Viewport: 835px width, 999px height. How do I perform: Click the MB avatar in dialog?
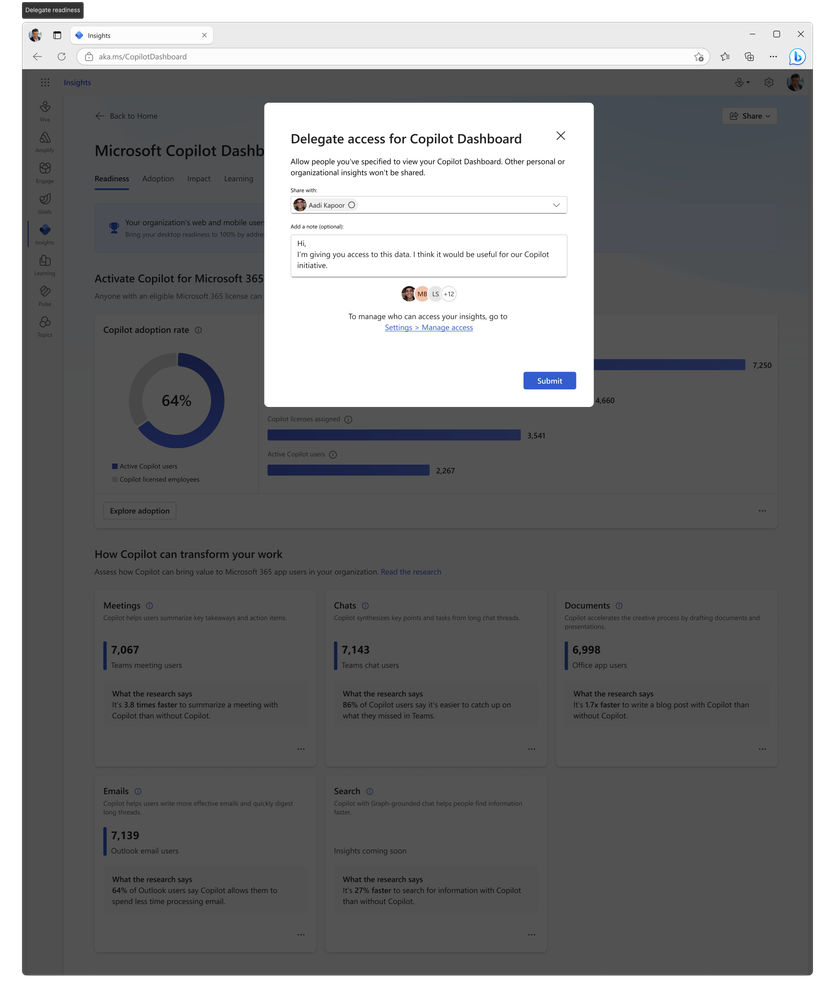pos(422,294)
